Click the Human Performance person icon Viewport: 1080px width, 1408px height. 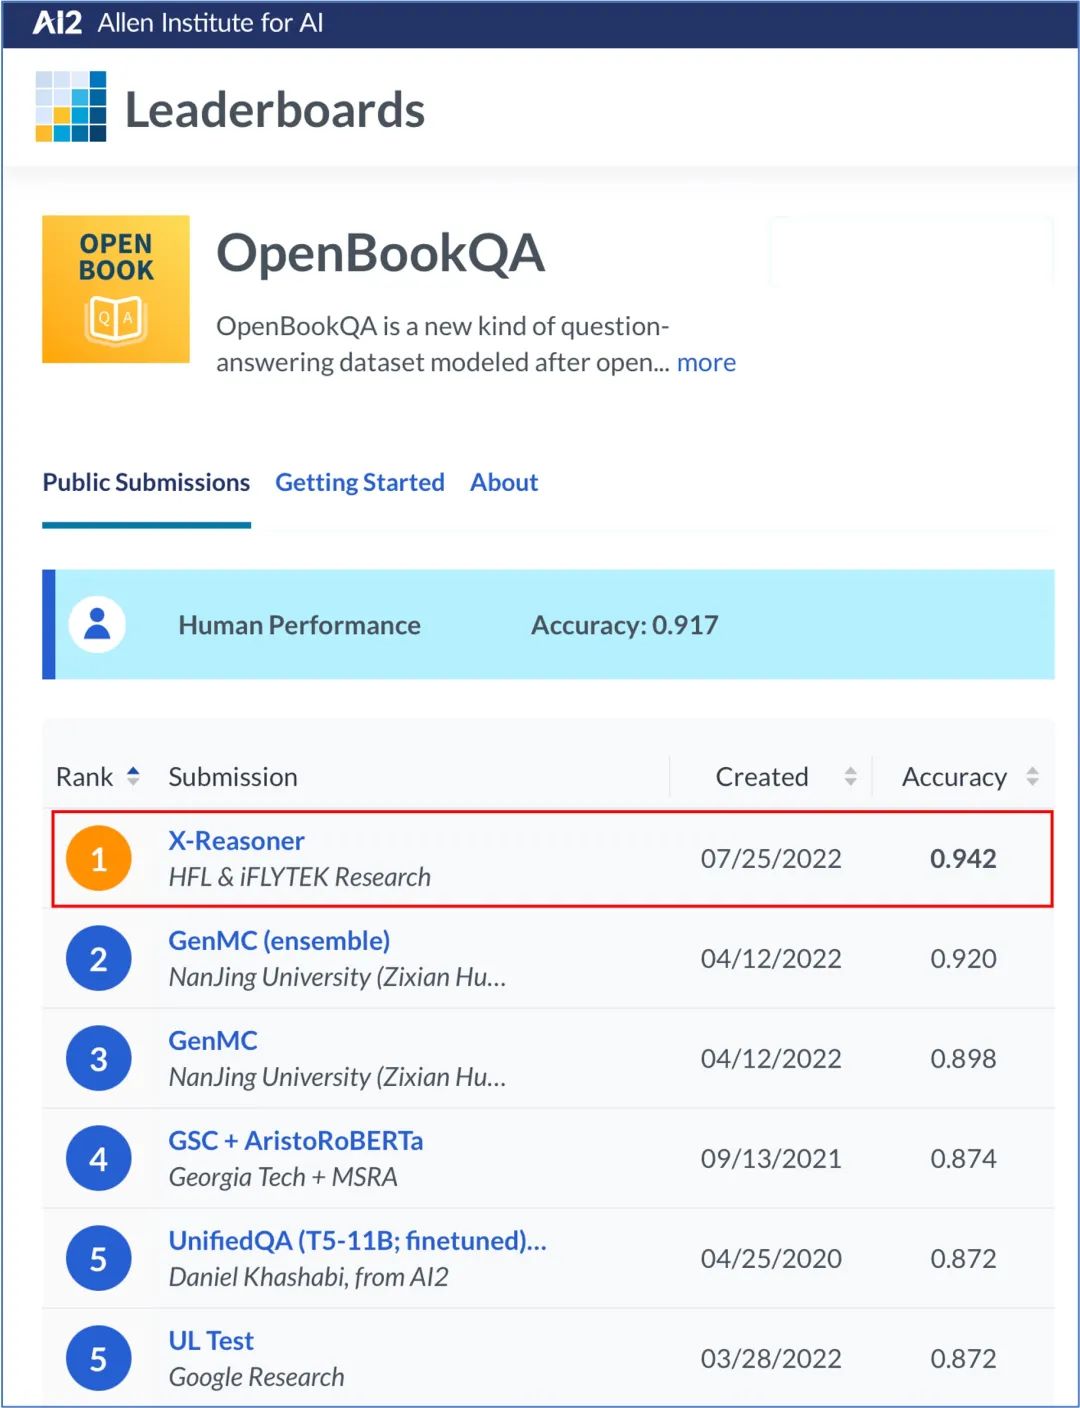(97, 625)
